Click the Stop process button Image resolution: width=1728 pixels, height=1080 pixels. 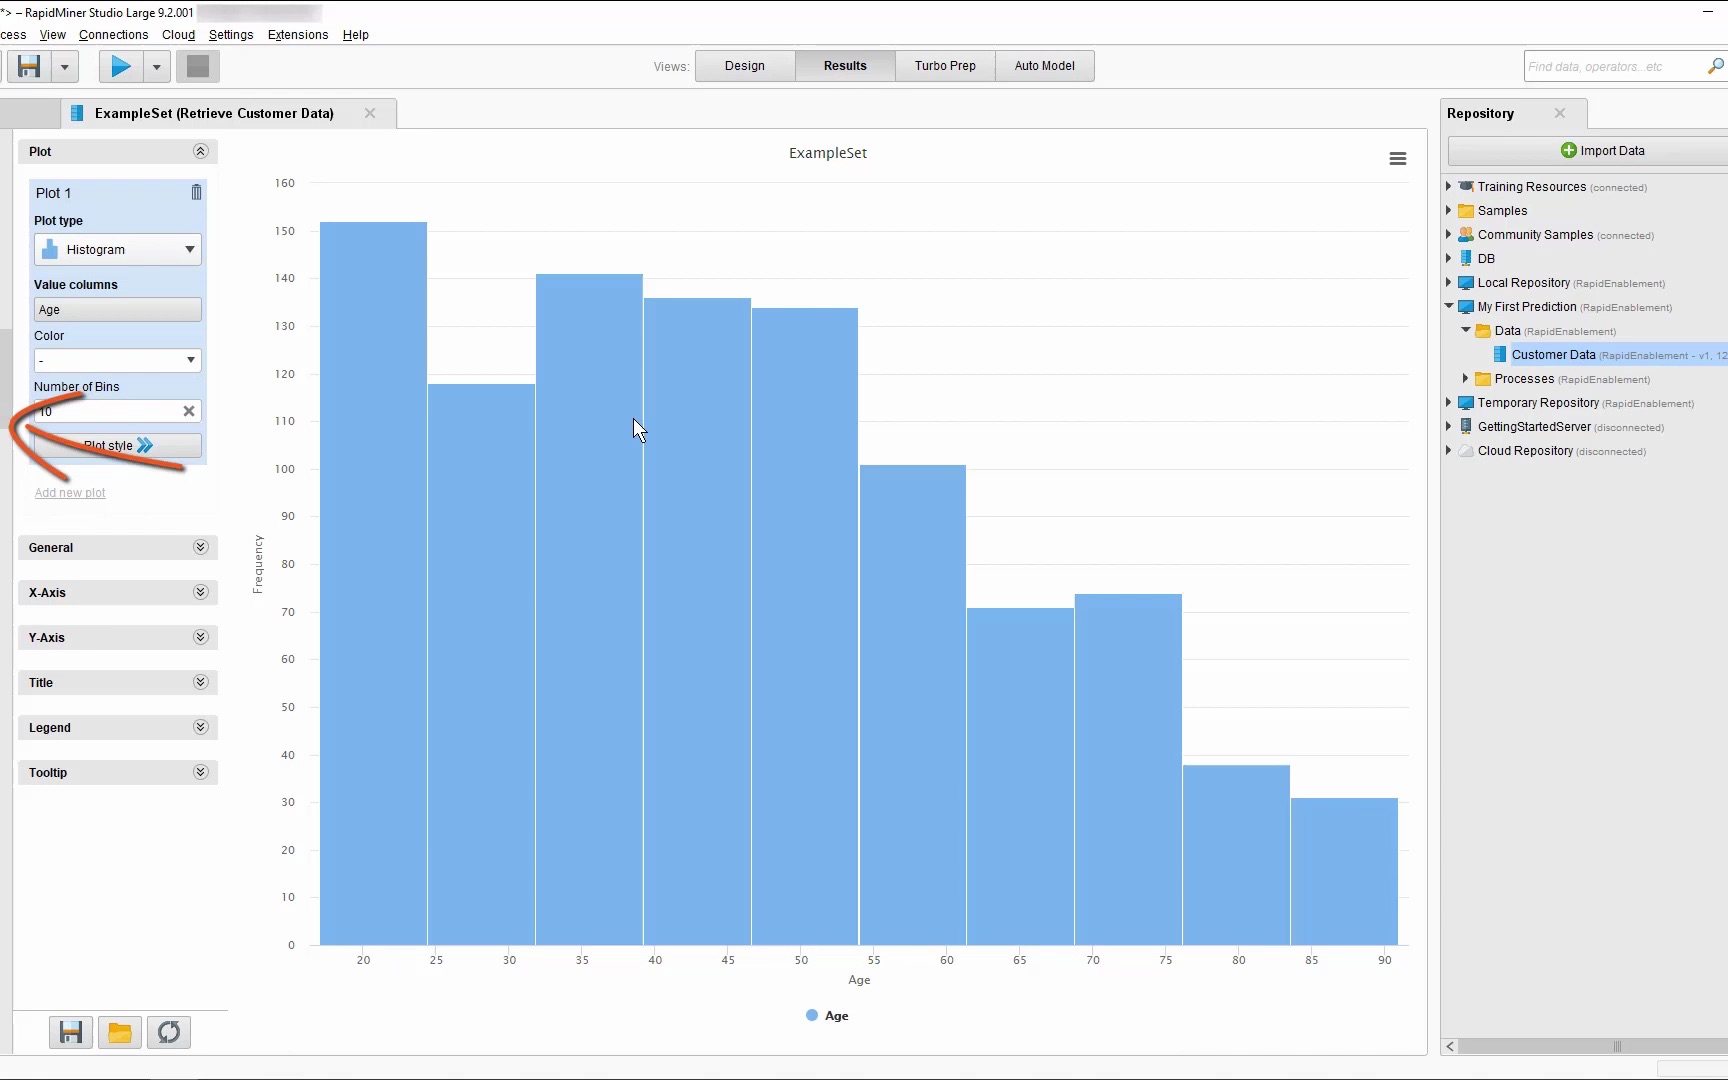[x=198, y=66]
